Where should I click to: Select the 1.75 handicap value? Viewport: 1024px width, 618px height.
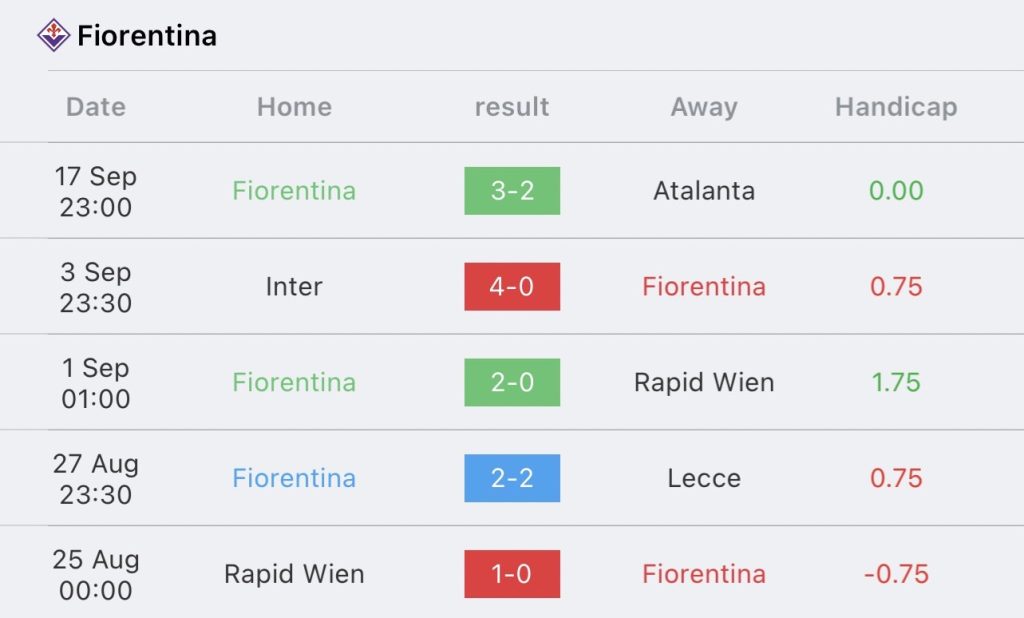click(x=896, y=383)
